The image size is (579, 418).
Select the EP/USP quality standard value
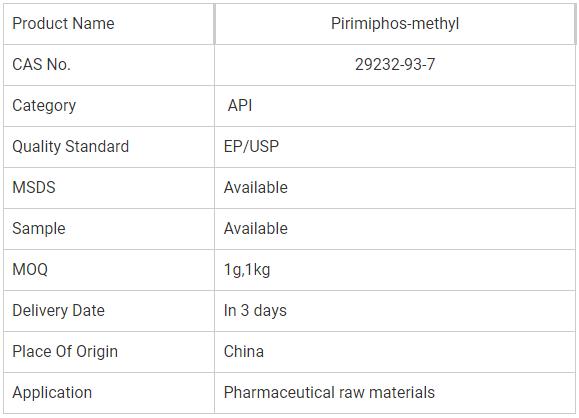click(x=251, y=147)
